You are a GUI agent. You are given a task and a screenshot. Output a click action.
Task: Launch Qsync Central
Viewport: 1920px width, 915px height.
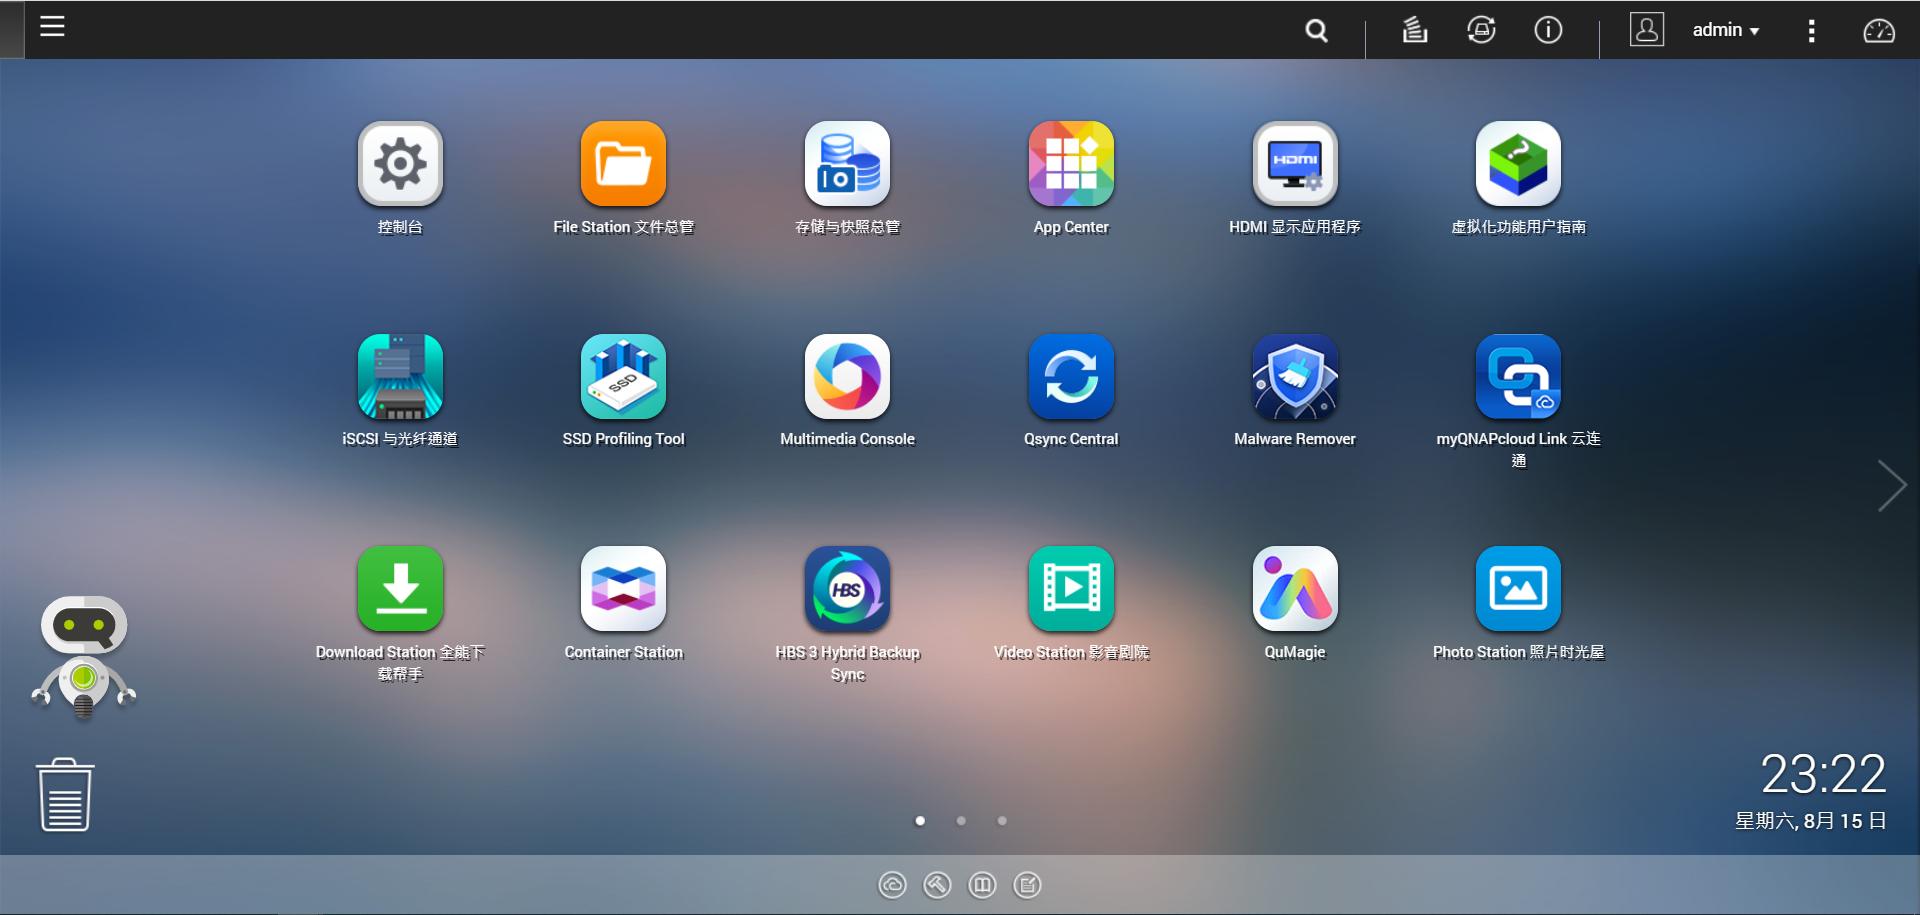coord(1071,376)
